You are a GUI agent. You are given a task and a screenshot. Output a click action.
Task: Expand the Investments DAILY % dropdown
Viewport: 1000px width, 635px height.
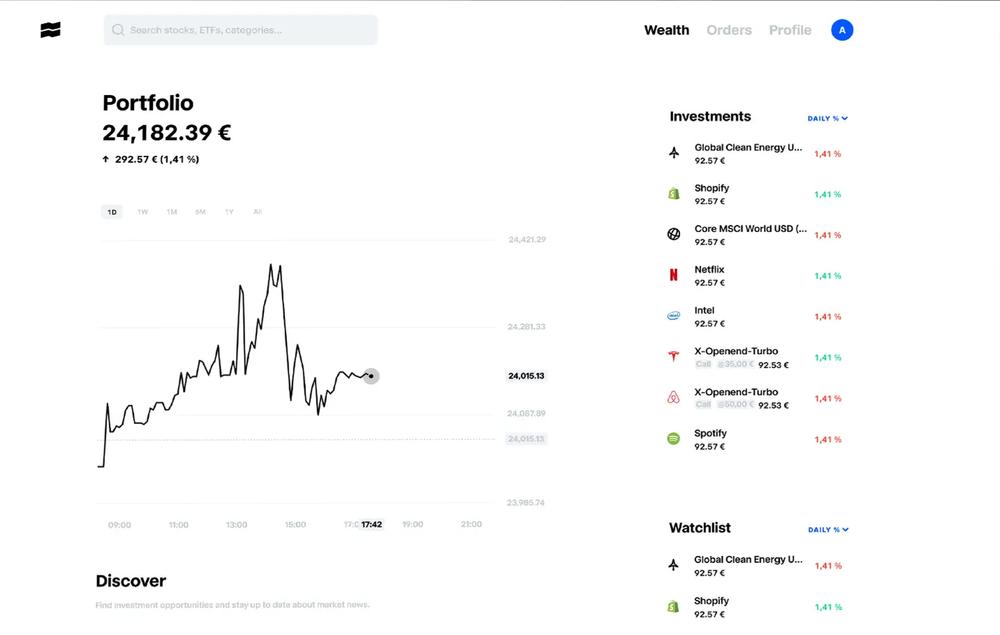pos(827,119)
